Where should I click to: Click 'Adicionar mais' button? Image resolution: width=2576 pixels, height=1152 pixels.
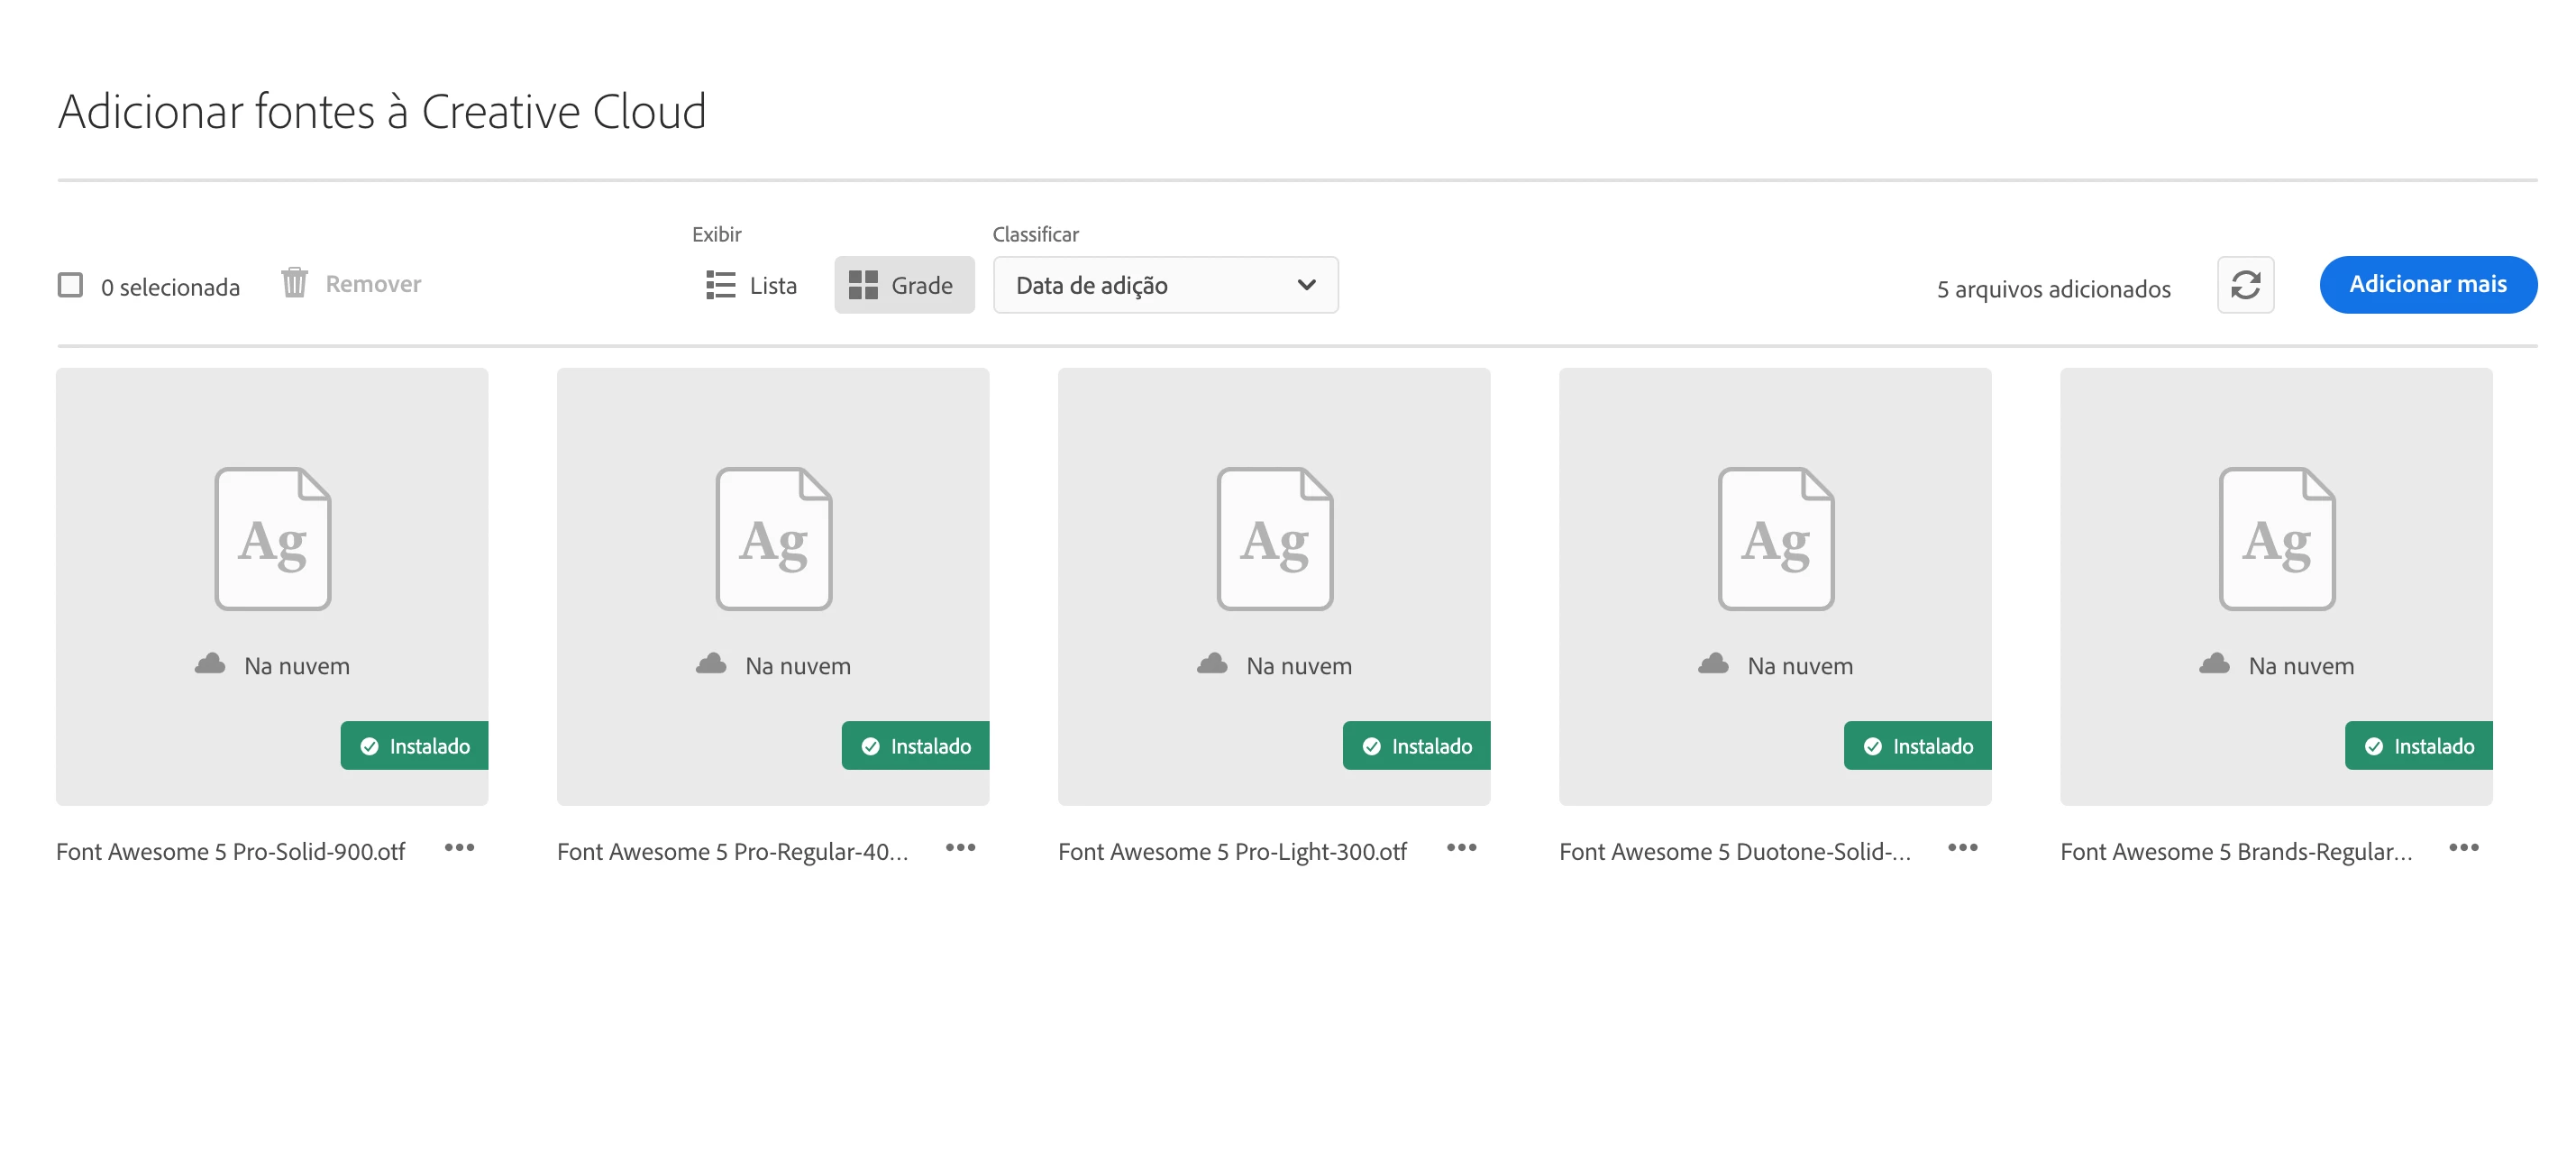tap(2427, 284)
